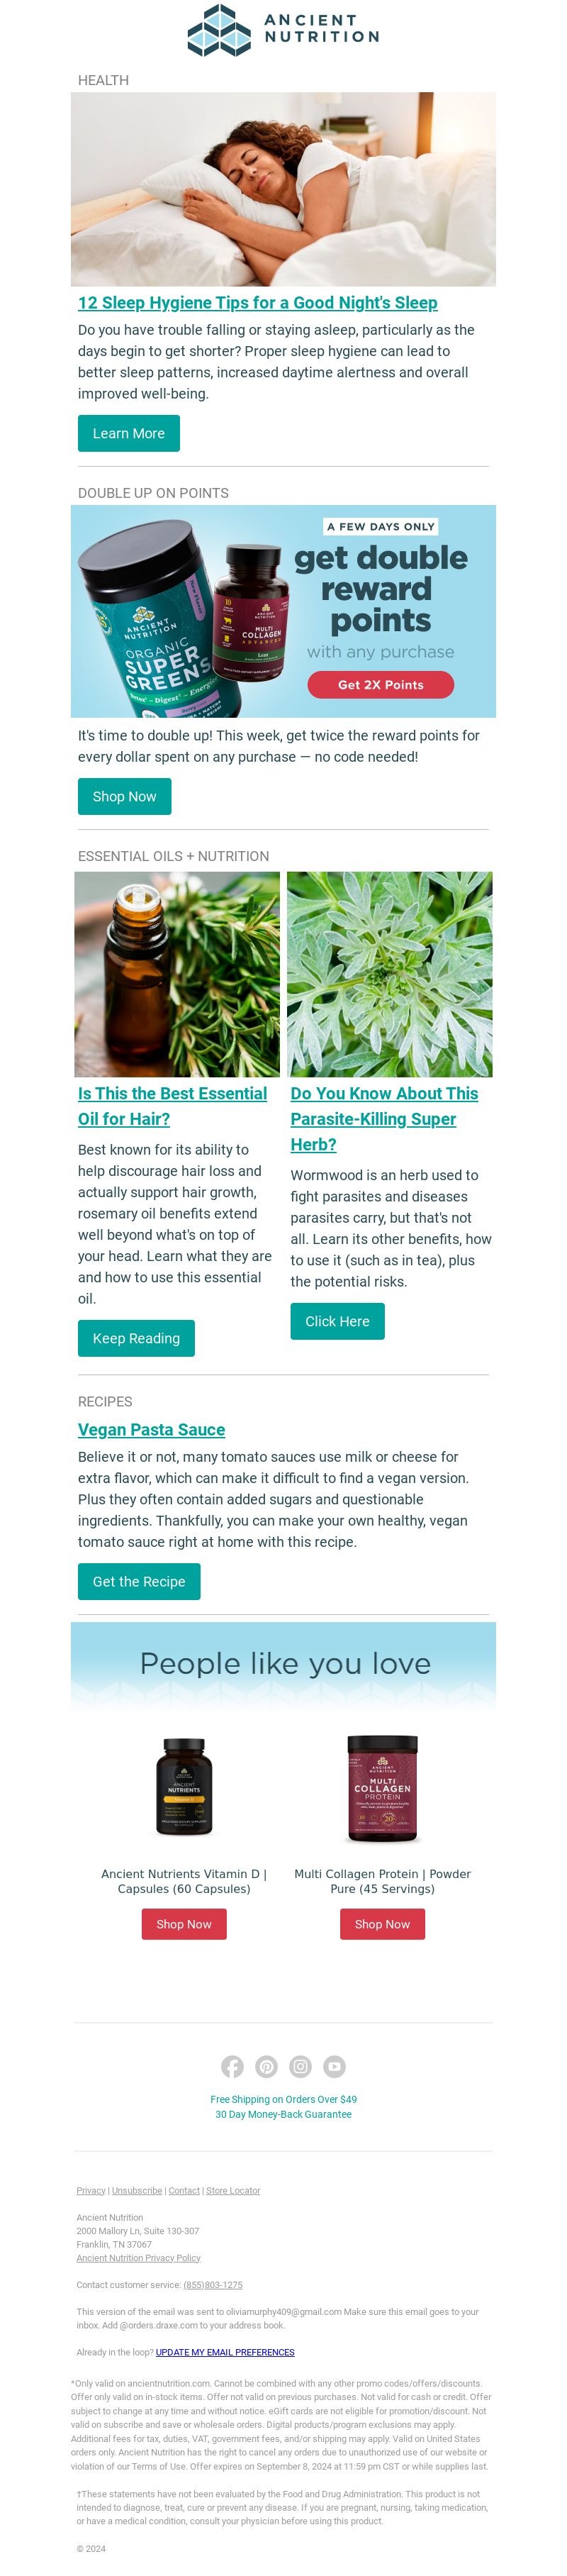Open the YouTube social icon
This screenshot has height=2576, width=567.
pyautogui.click(x=334, y=2066)
